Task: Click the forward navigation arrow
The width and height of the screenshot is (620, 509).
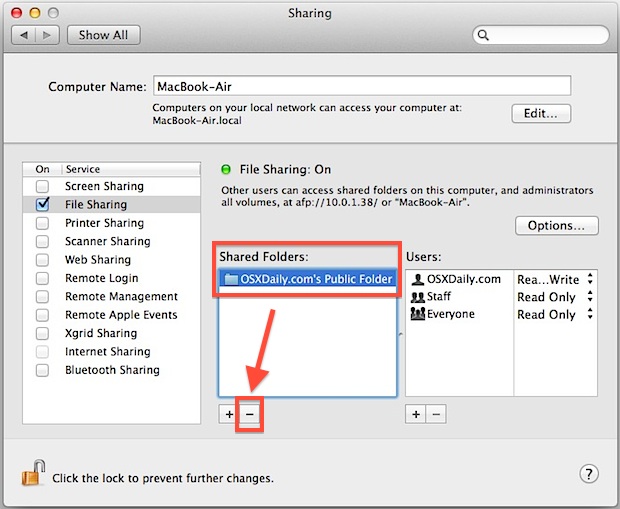Action: click(x=47, y=35)
